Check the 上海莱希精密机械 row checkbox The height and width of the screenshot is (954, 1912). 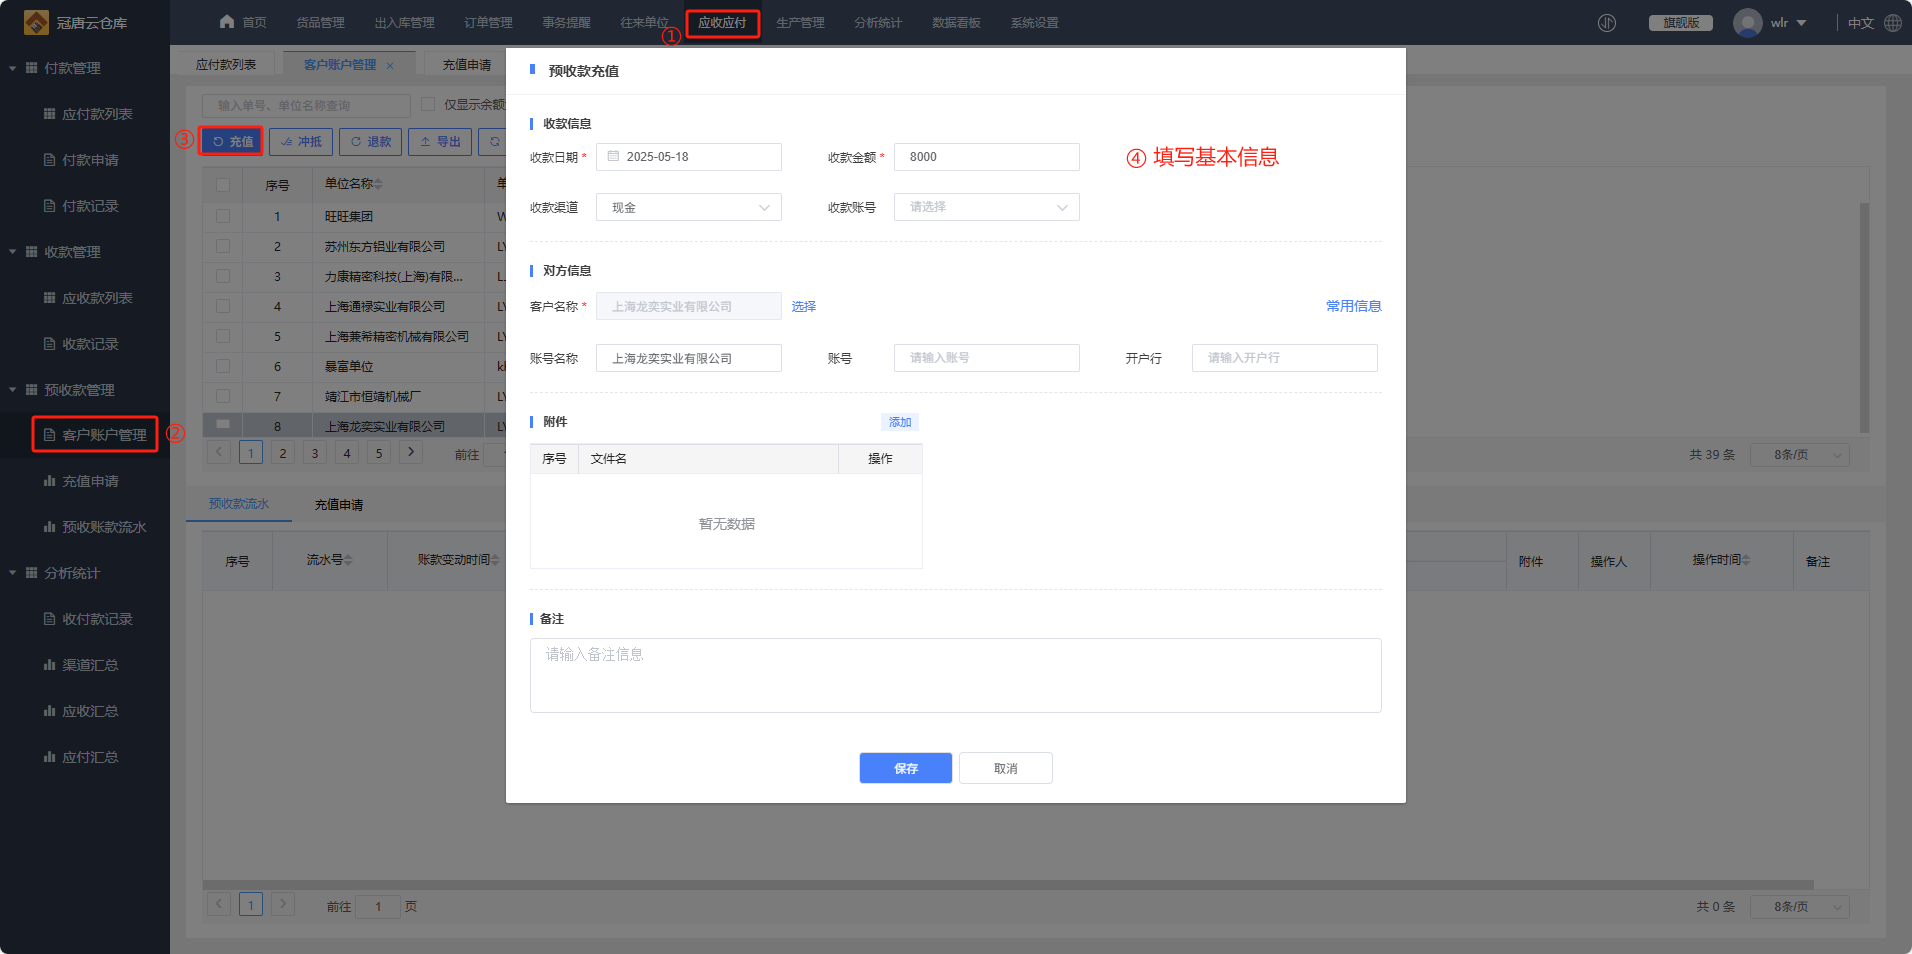[x=223, y=336]
